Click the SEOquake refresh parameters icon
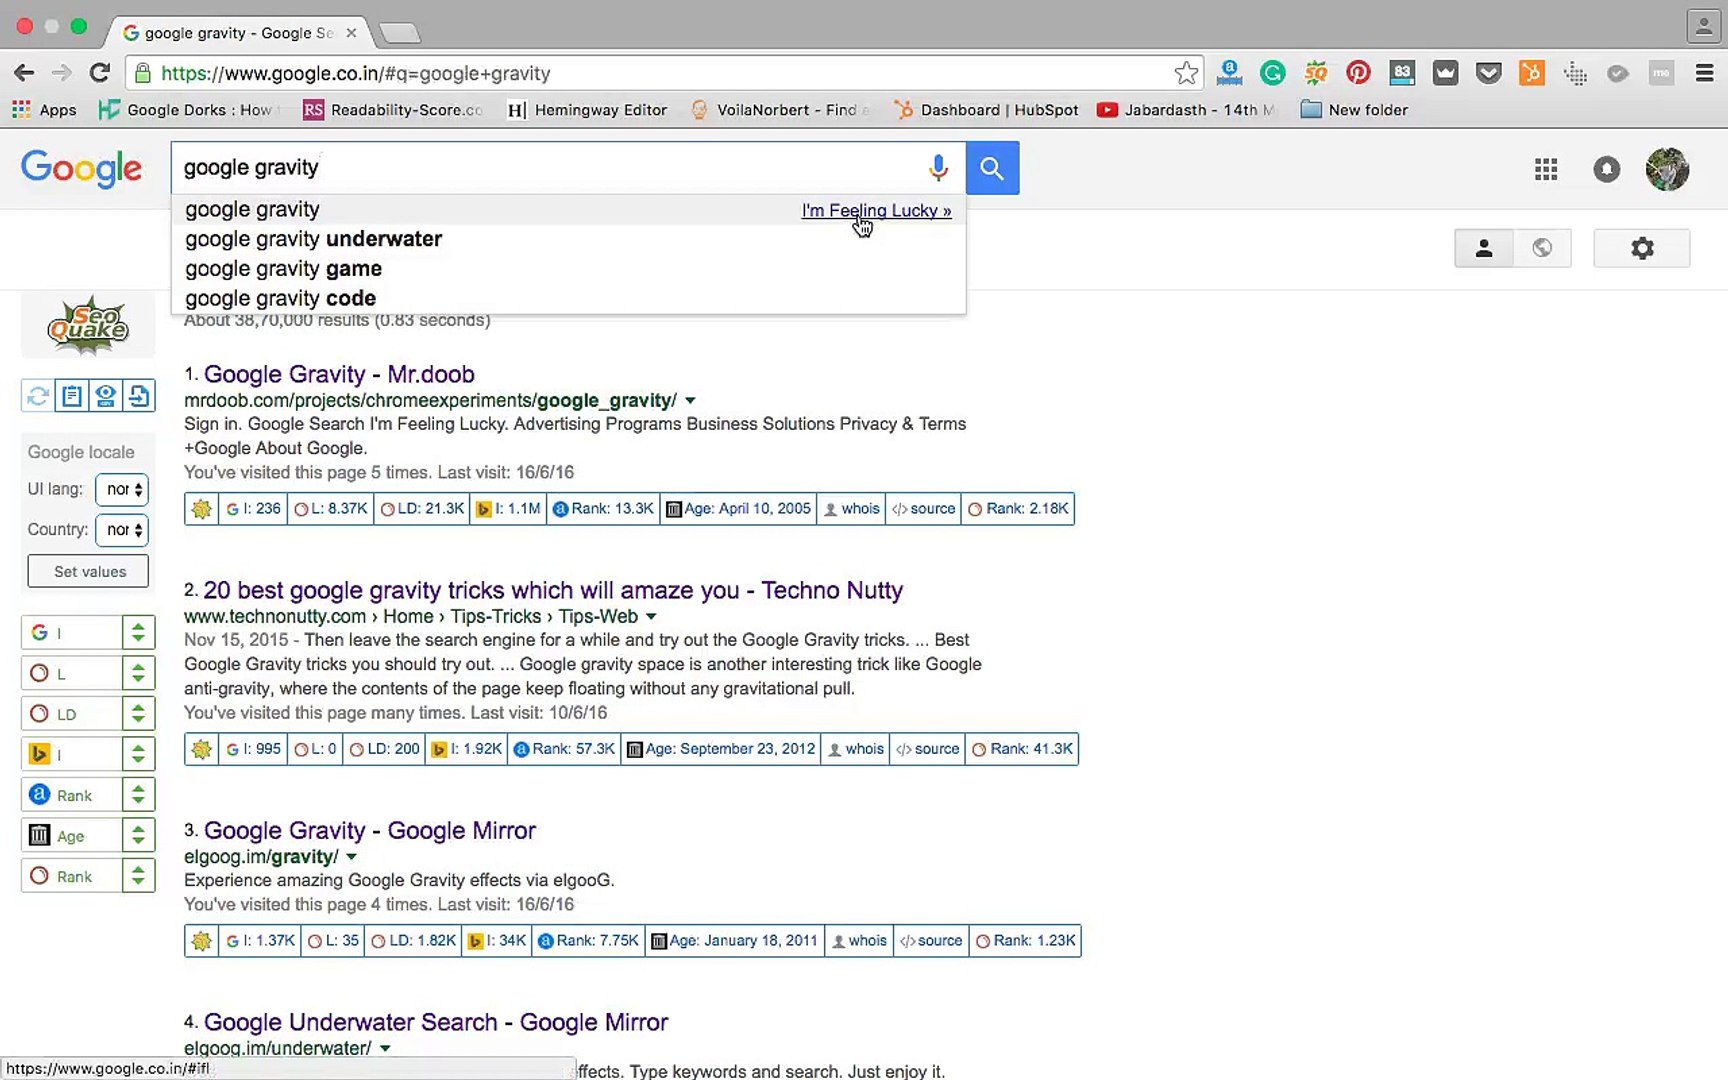The width and height of the screenshot is (1728, 1080). (x=38, y=396)
